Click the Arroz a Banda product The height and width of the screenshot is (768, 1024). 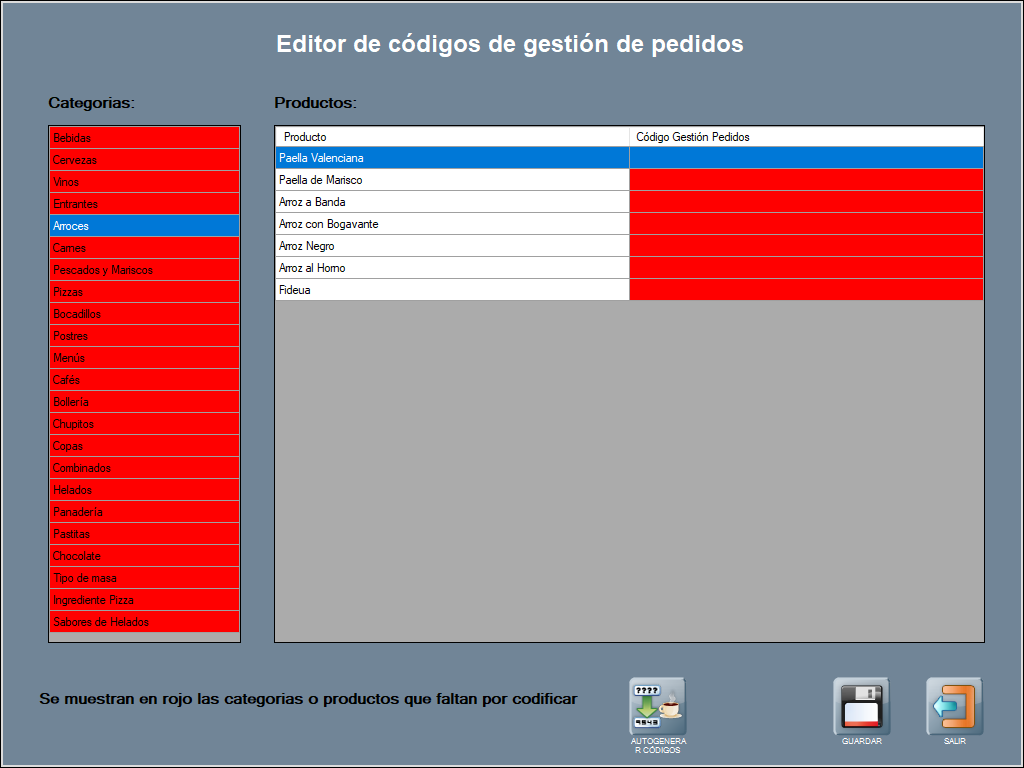point(452,202)
